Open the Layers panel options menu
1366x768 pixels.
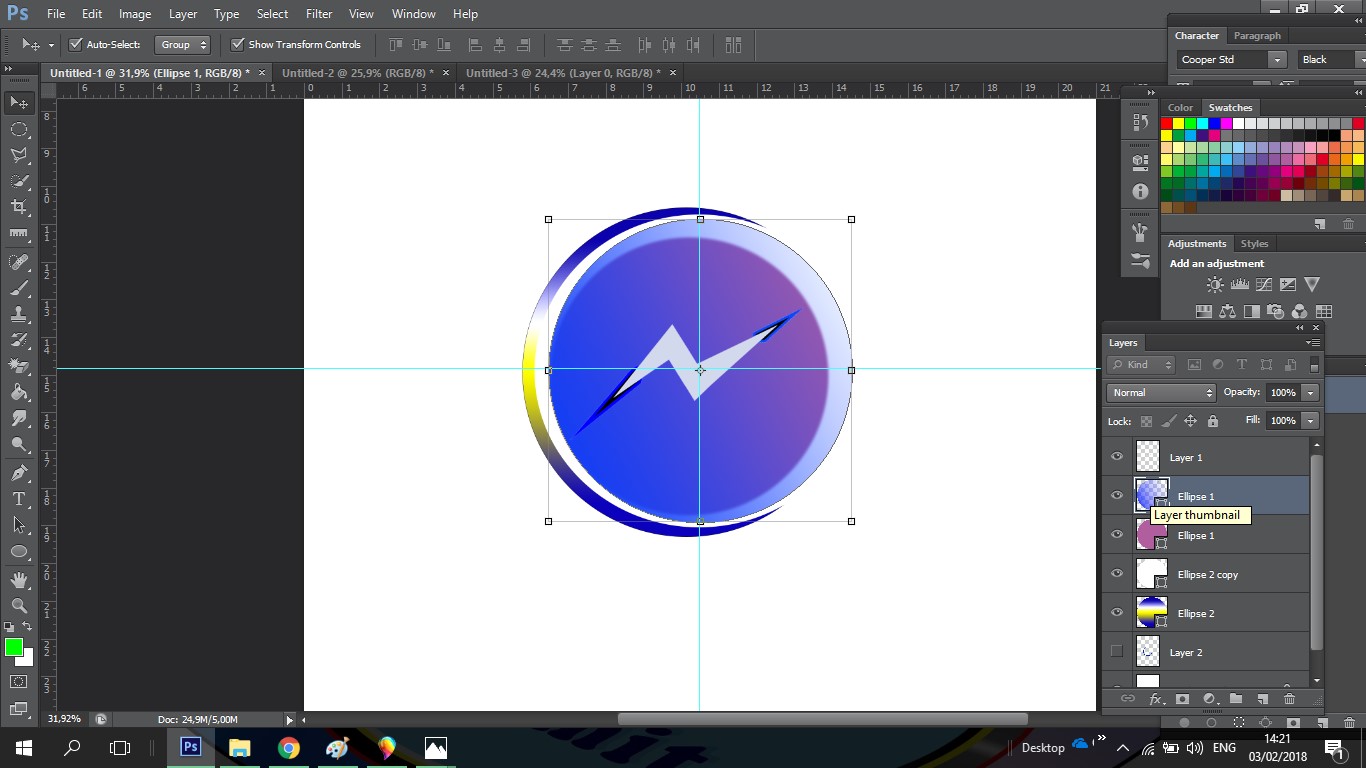(1313, 343)
